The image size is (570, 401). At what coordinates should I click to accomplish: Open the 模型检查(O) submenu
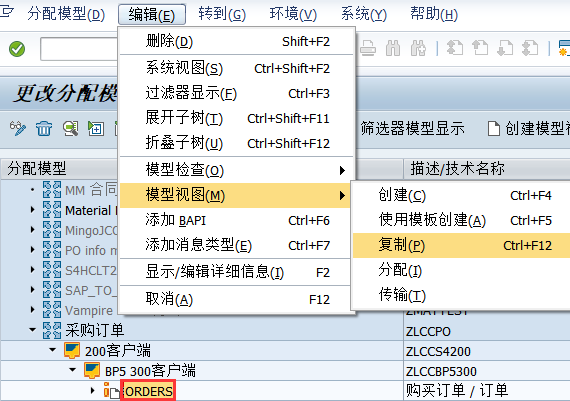pyautogui.click(x=236, y=170)
